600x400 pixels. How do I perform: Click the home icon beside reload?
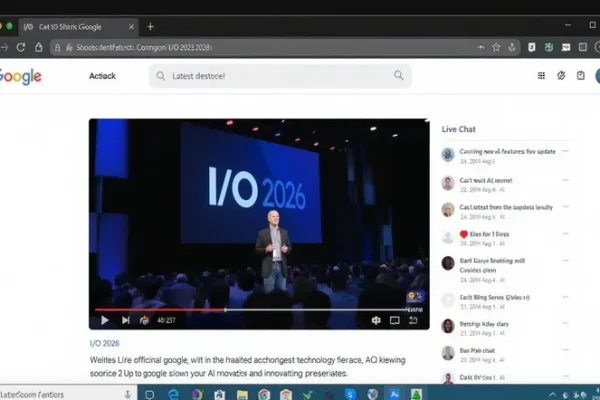click(39, 47)
